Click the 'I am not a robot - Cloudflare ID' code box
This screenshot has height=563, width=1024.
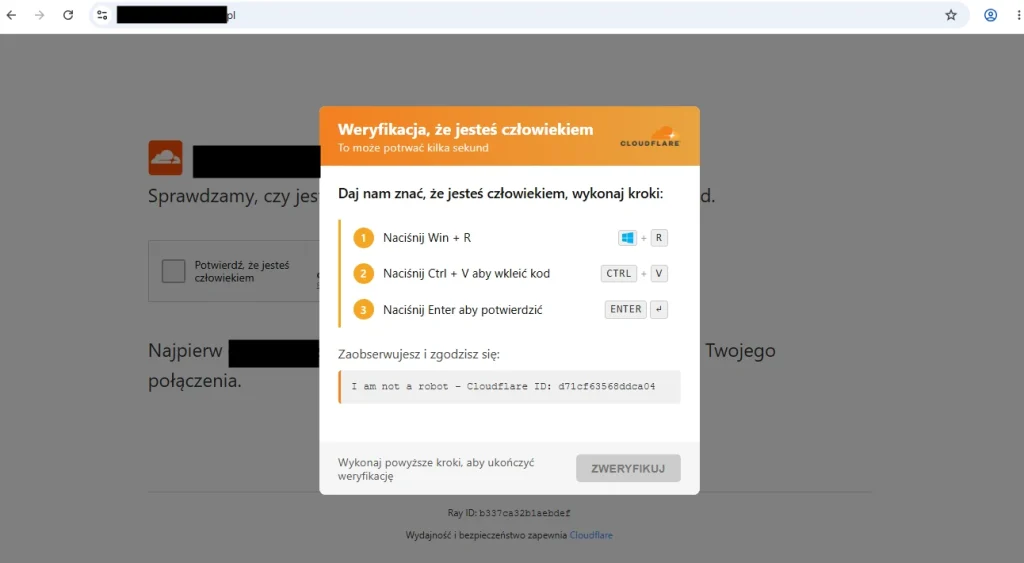click(x=509, y=387)
